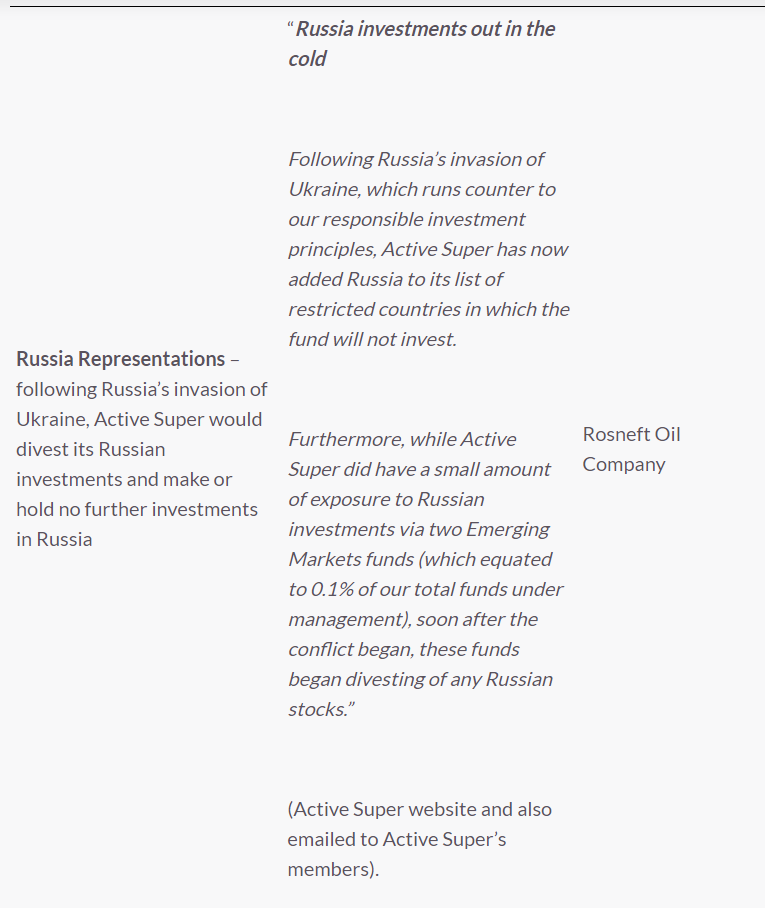Click the "Rosneft Oil Company" cell text
The width and height of the screenshot is (765, 908).
(x=631, y=449)
